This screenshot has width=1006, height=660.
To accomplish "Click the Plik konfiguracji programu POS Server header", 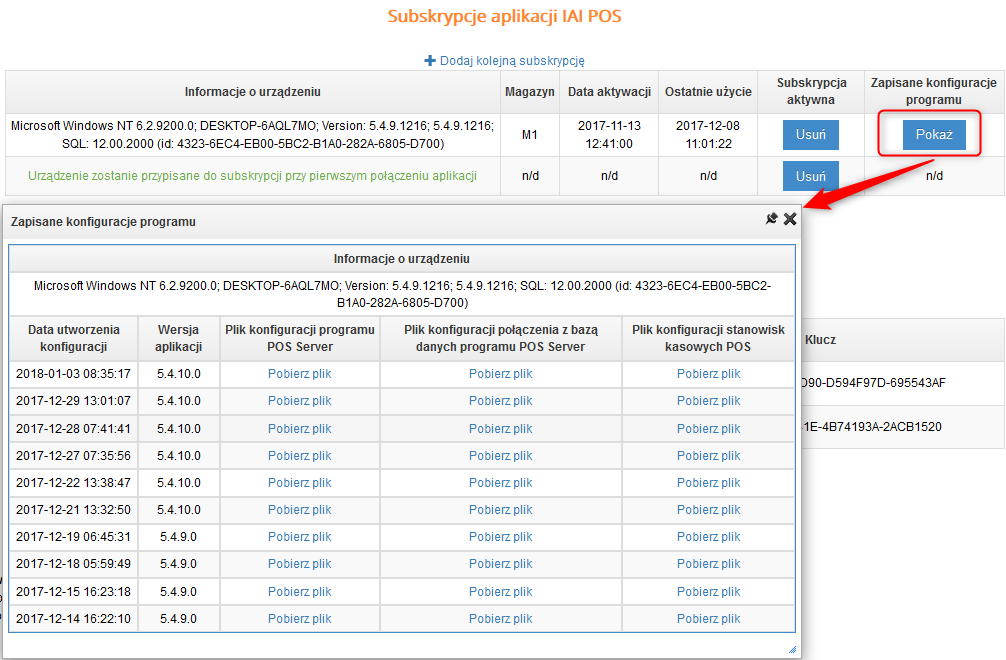I will click(300, 338).
